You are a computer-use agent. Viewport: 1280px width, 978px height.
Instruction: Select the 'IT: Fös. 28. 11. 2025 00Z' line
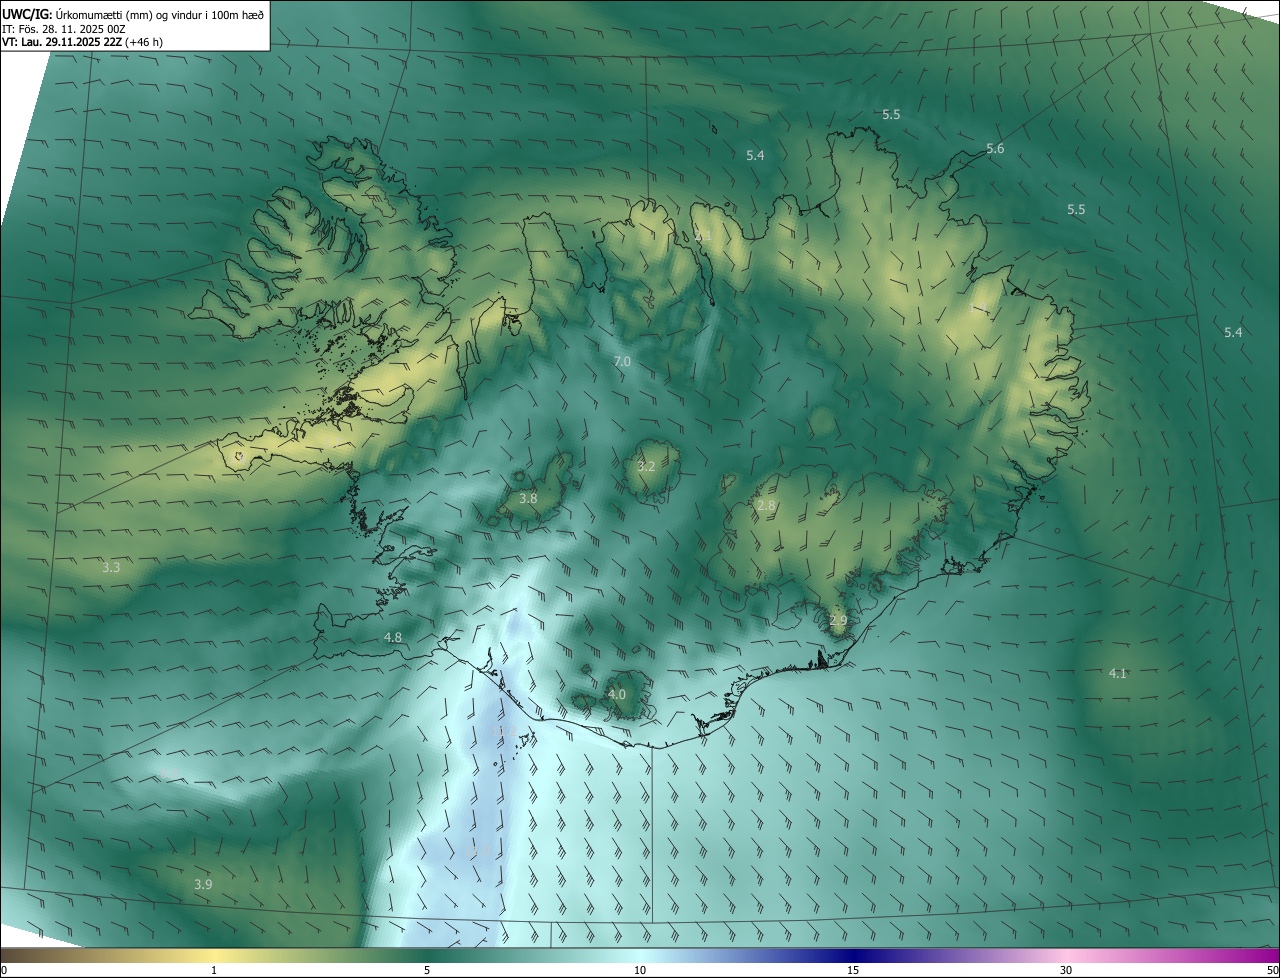(64, 29)
